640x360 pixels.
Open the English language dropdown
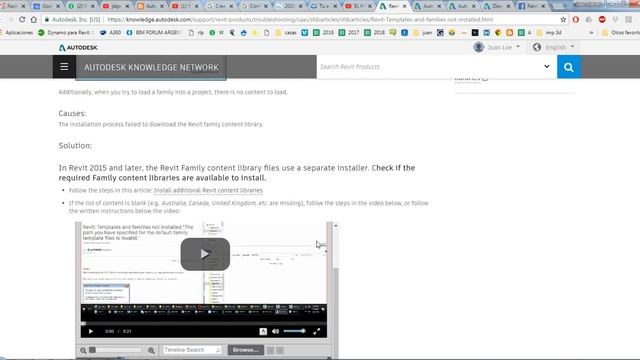tap(560, 47)
